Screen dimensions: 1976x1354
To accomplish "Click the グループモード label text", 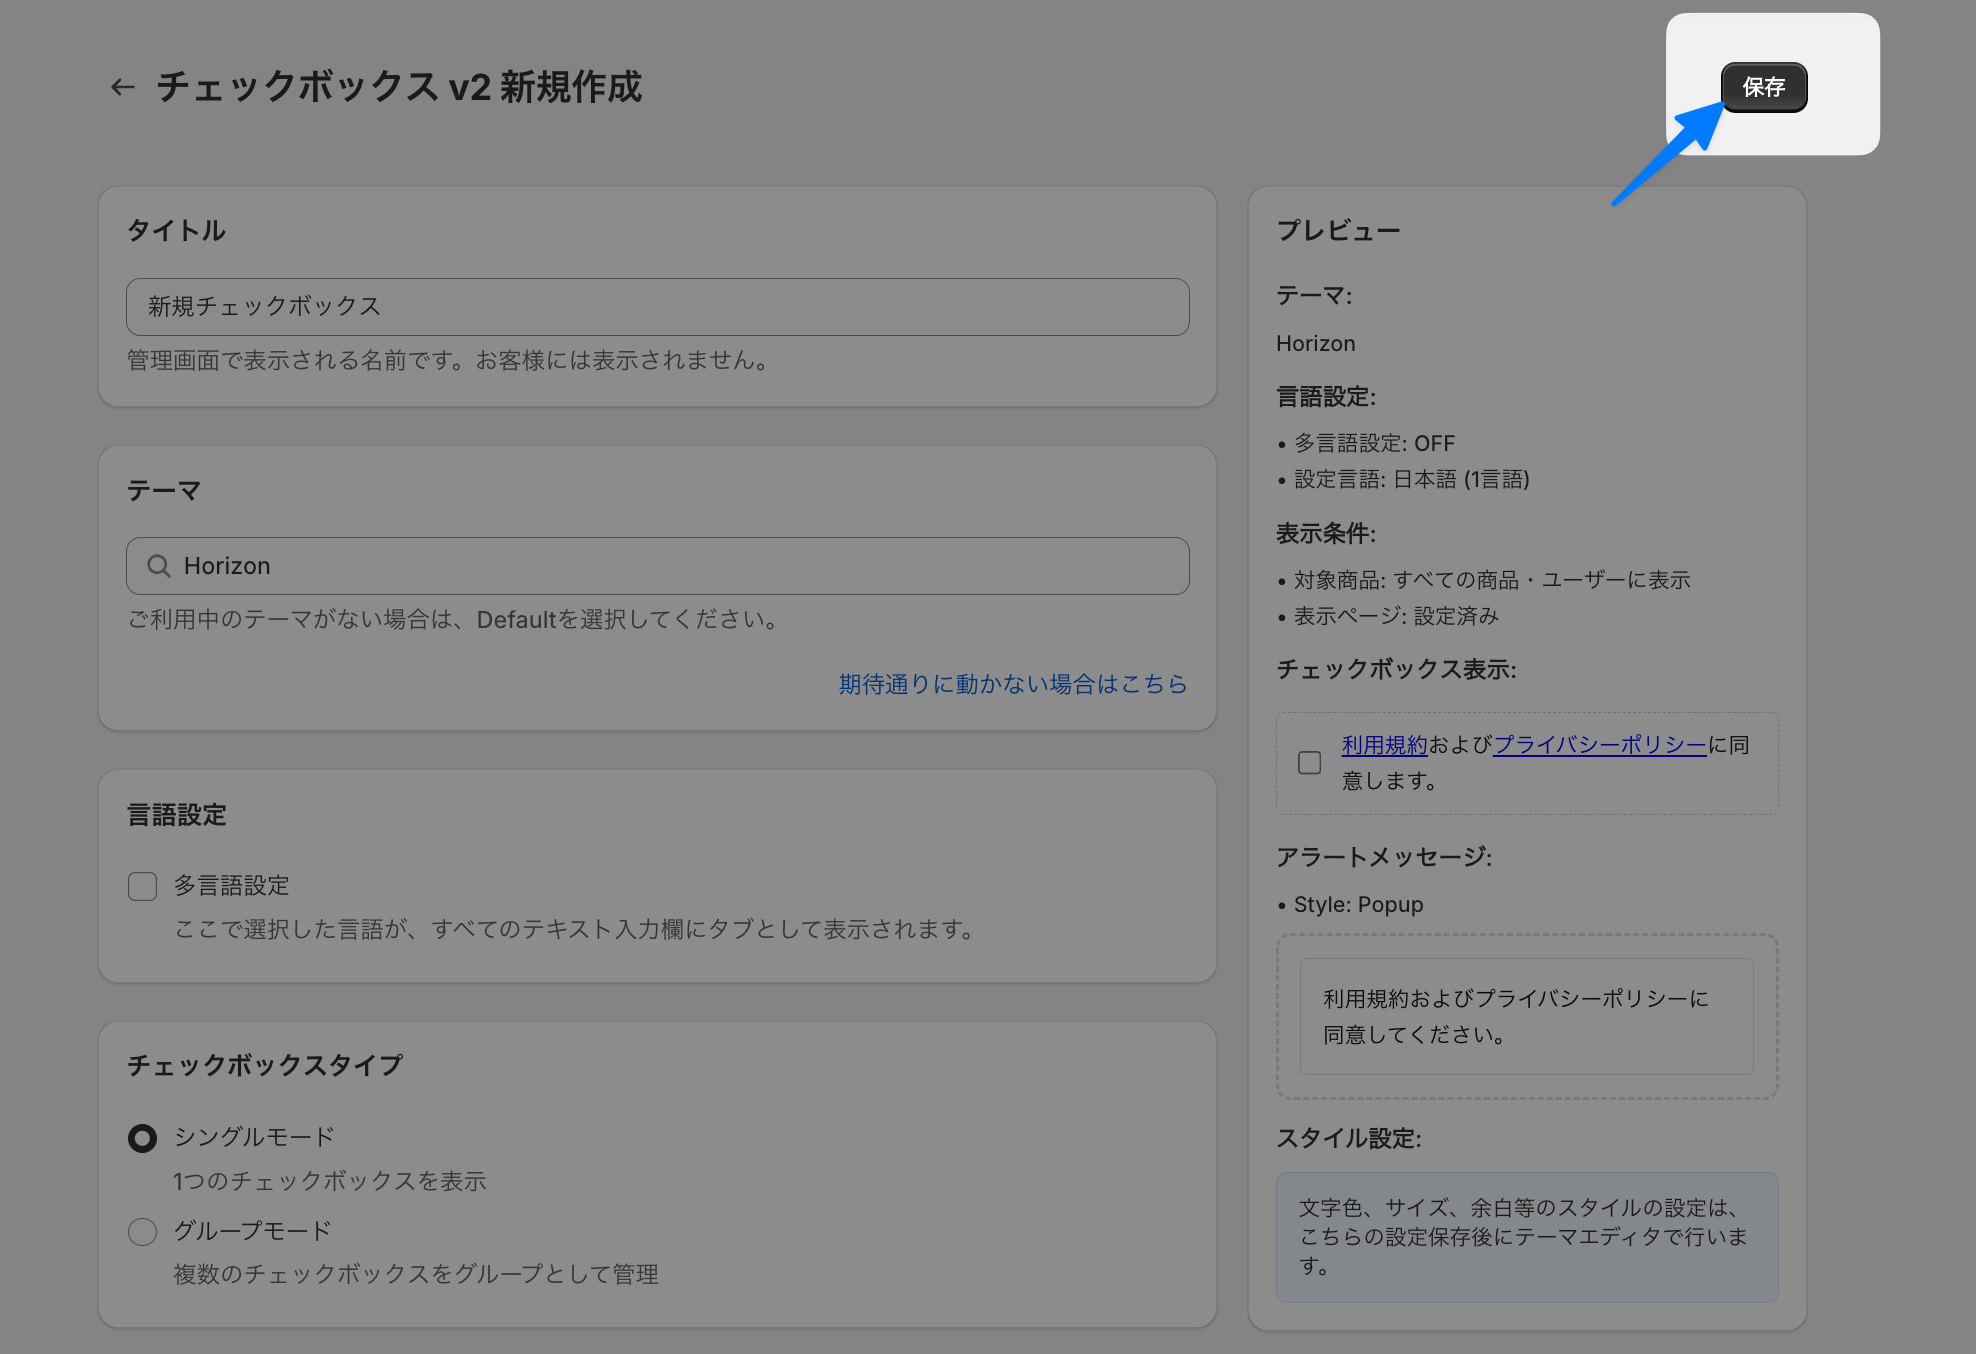I will coord(252,1230).
